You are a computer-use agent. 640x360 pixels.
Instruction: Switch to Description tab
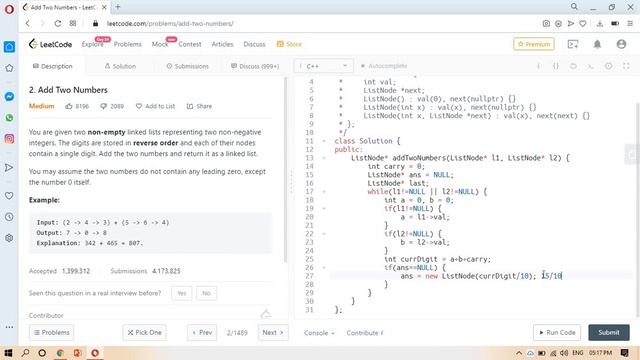coord(52,66)
